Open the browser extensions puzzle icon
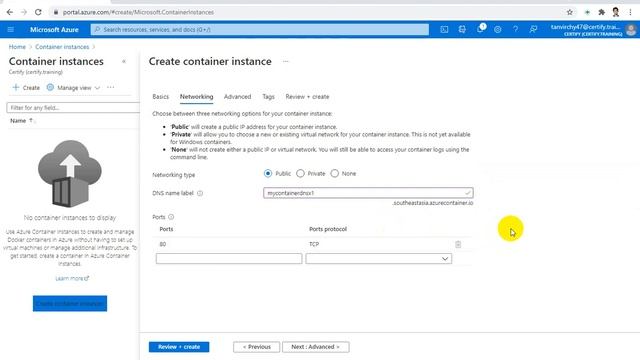 point(601,12)
